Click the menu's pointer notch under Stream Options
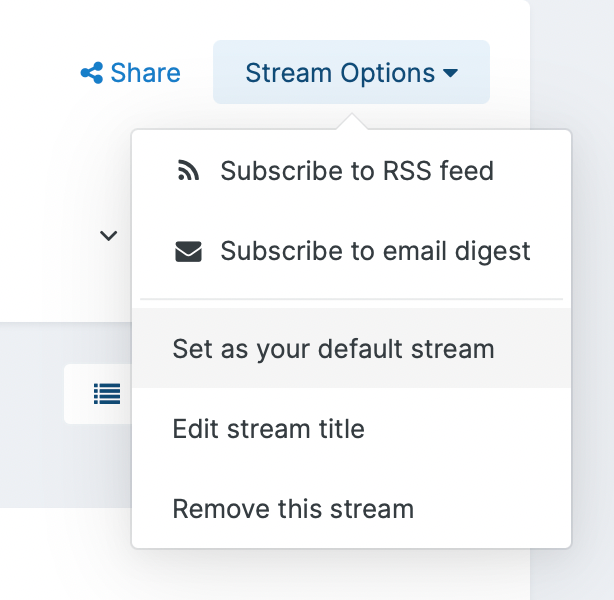Viewport: 614px width, 600px height. tap(350, 123)
